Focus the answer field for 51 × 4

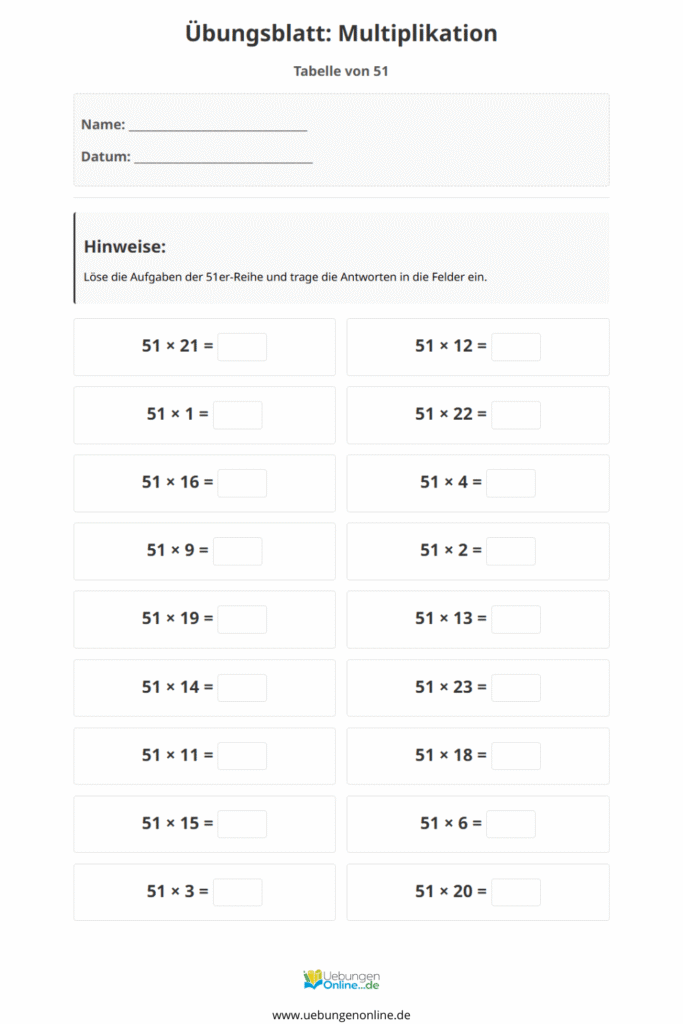pyautogui.click(x=510, y=483)
